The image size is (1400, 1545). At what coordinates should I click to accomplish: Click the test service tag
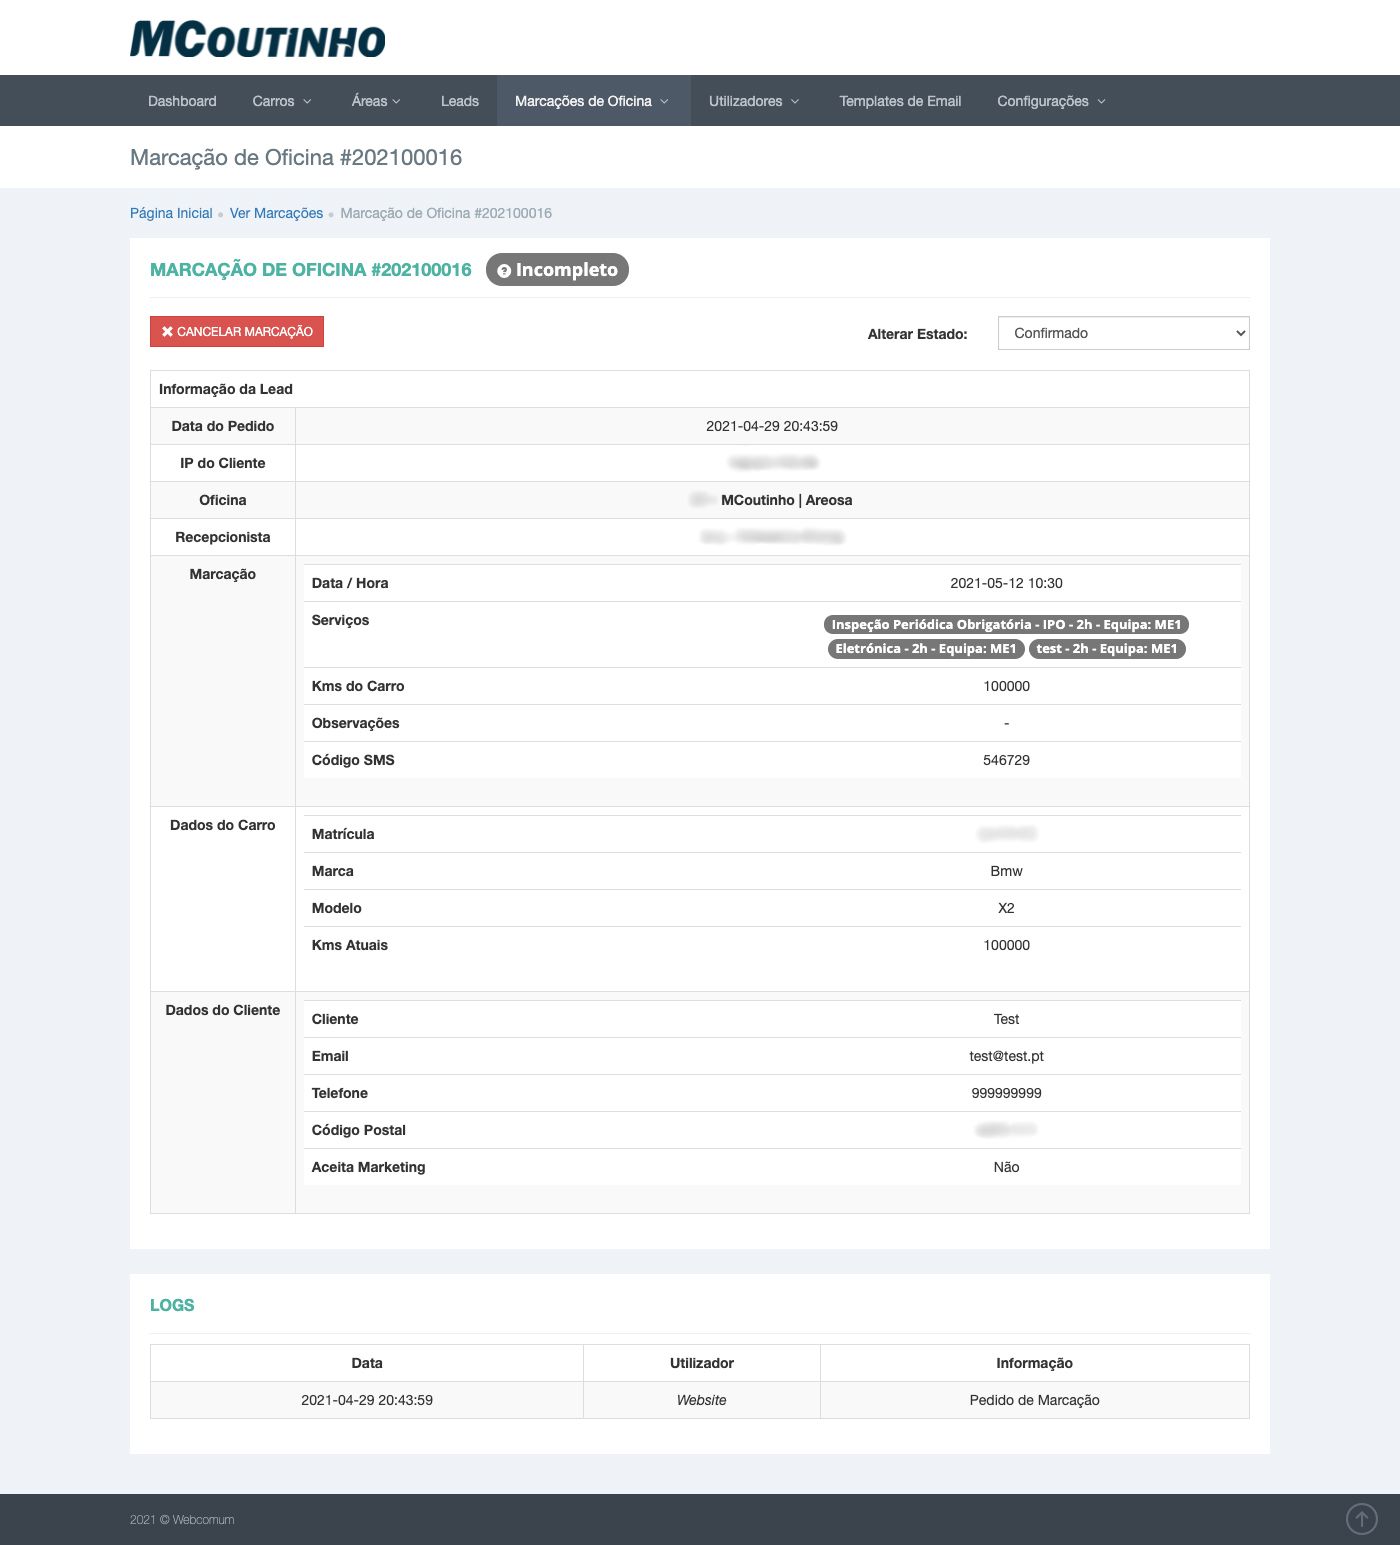1106,649
